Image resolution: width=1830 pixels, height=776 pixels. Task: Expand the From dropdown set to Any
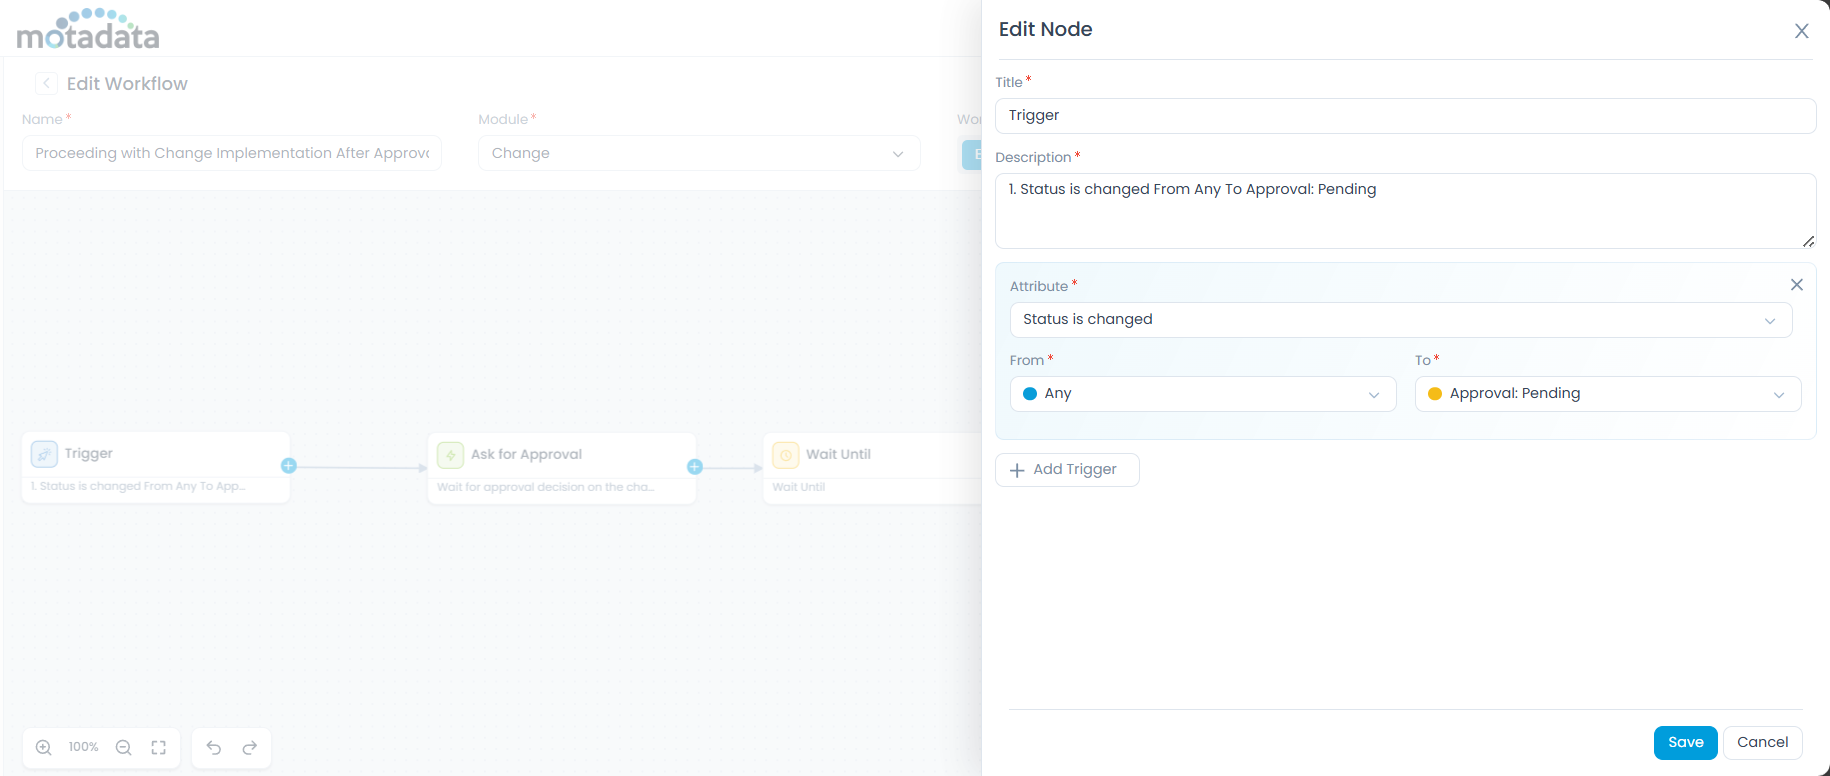[x=1202, y=394]
